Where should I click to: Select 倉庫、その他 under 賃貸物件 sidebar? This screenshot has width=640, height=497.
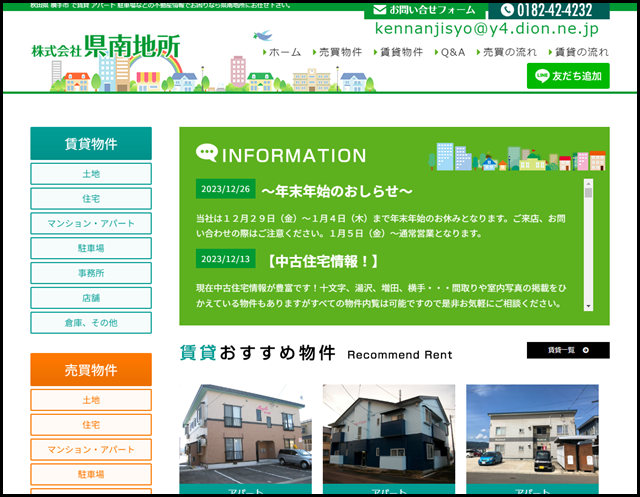click(x=91, y=323)
